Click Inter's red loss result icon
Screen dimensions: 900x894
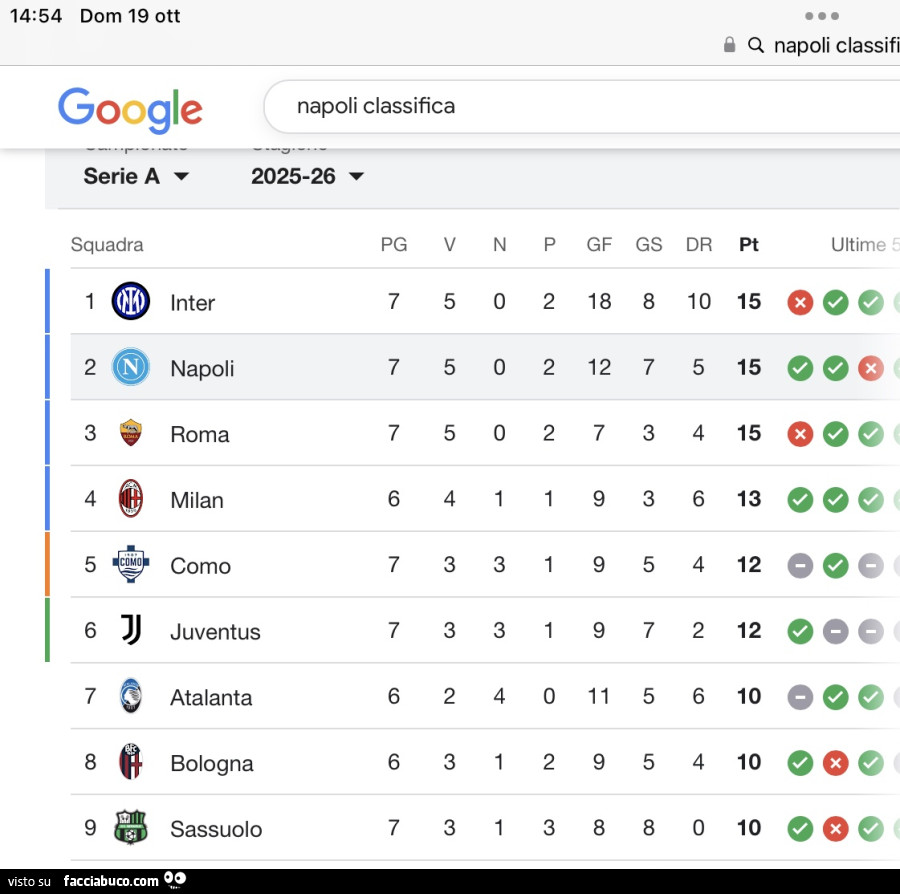point(800,302)
